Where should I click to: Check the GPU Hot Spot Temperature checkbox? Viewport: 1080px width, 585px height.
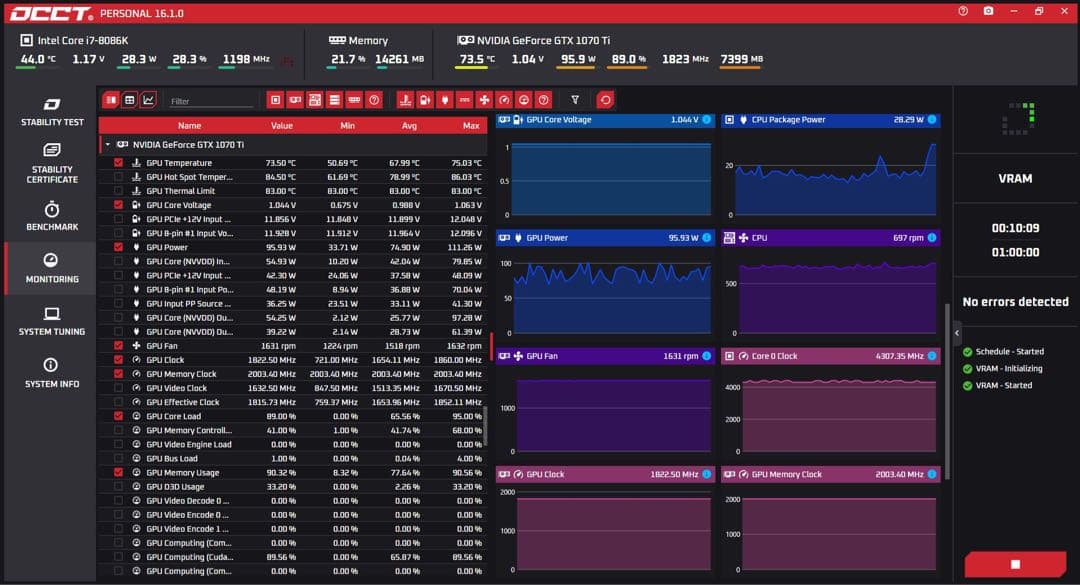[118, 177]
